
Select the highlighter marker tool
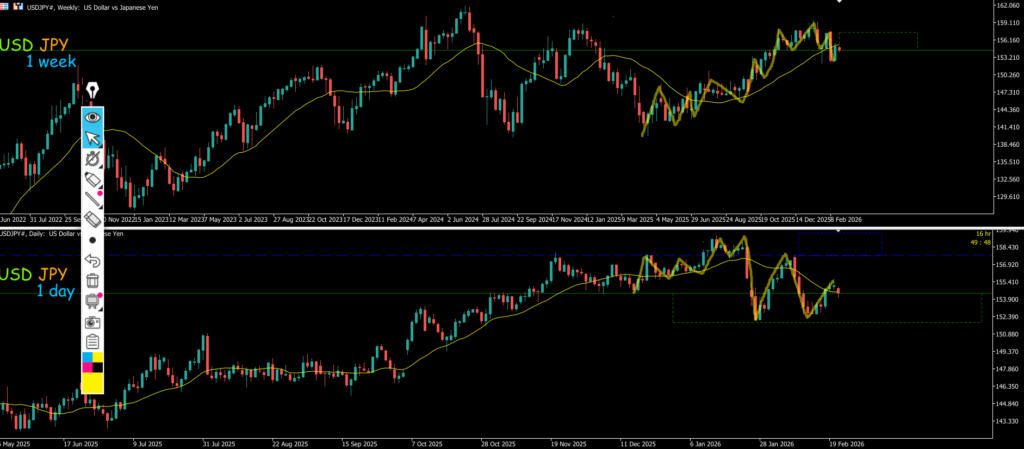93,180
